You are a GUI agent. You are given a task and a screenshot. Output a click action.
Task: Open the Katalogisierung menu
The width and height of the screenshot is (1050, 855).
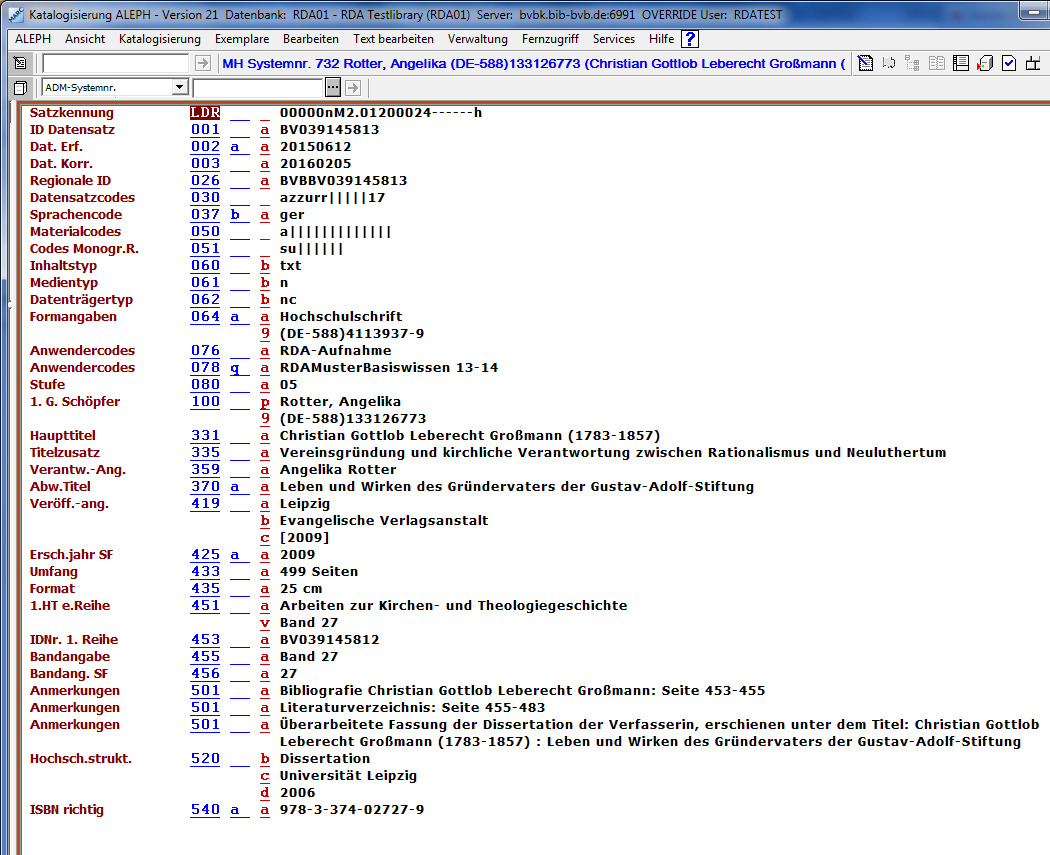click(159, 39)
